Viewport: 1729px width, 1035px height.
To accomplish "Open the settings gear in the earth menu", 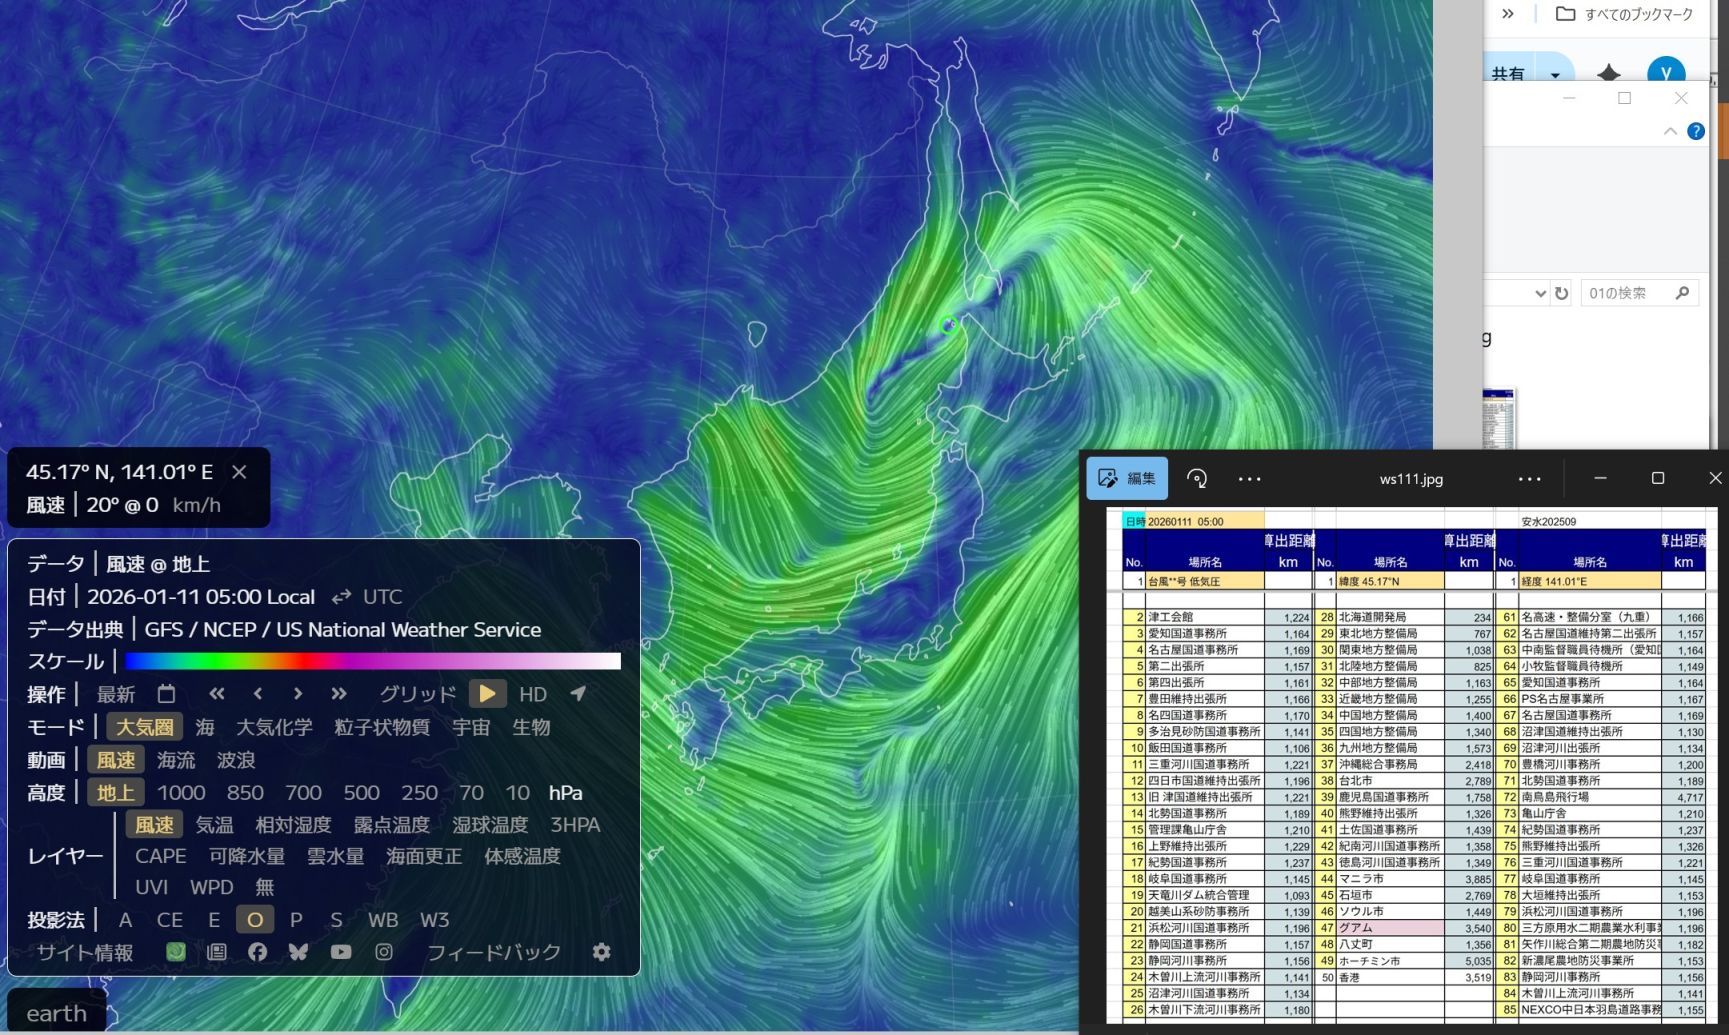I will 601,952.
